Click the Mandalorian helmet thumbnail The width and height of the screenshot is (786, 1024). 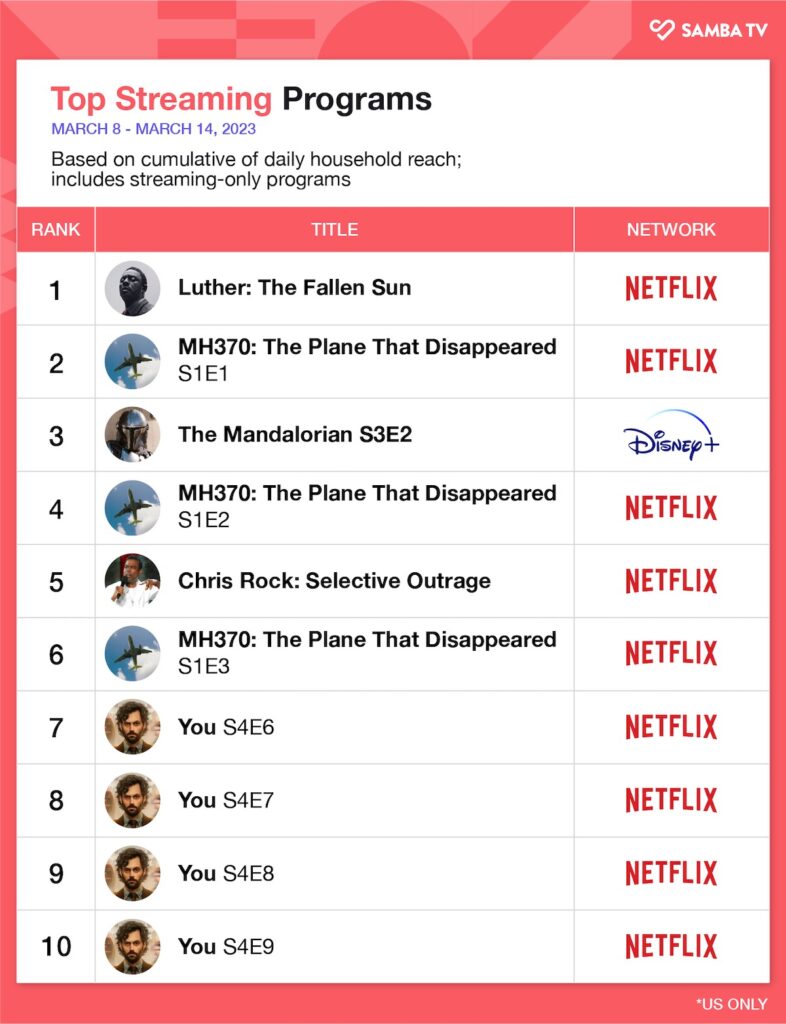click(132, 435)
